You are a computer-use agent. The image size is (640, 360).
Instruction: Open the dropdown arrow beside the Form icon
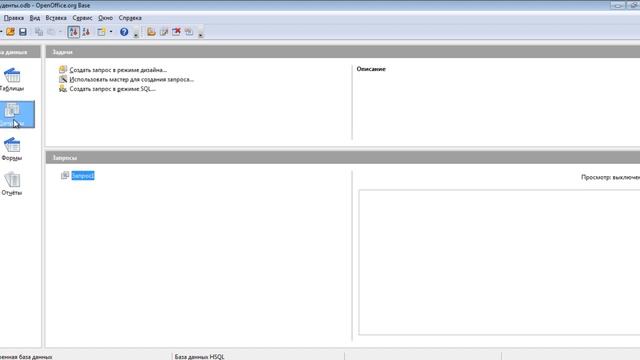click(111, 32)
